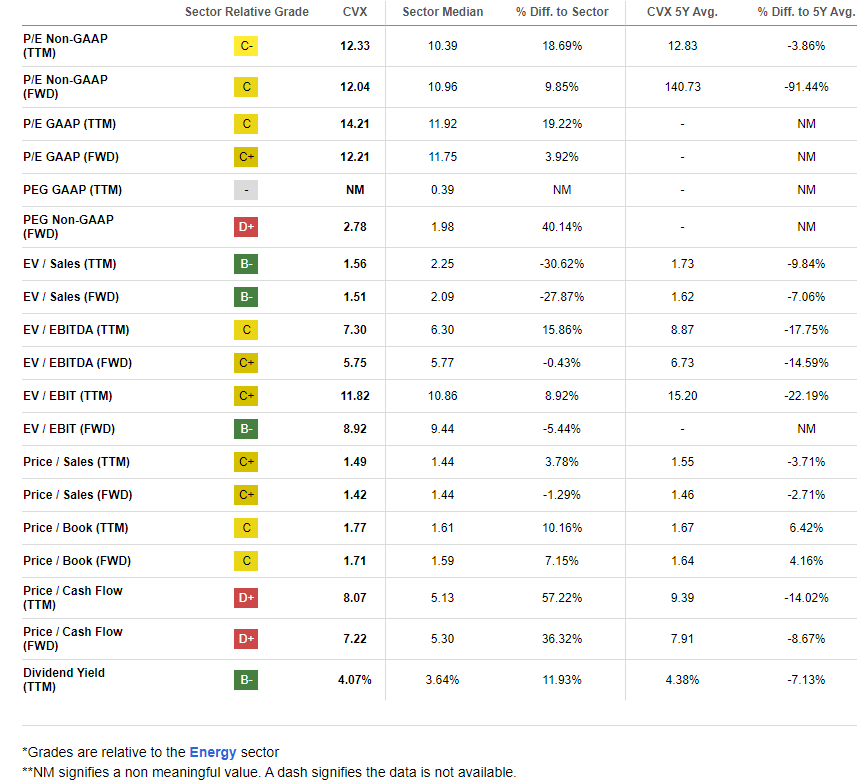This screenshot has height=782, width=857.
Task: Sort by the CVX column header
Action: (x=354, y=13)
